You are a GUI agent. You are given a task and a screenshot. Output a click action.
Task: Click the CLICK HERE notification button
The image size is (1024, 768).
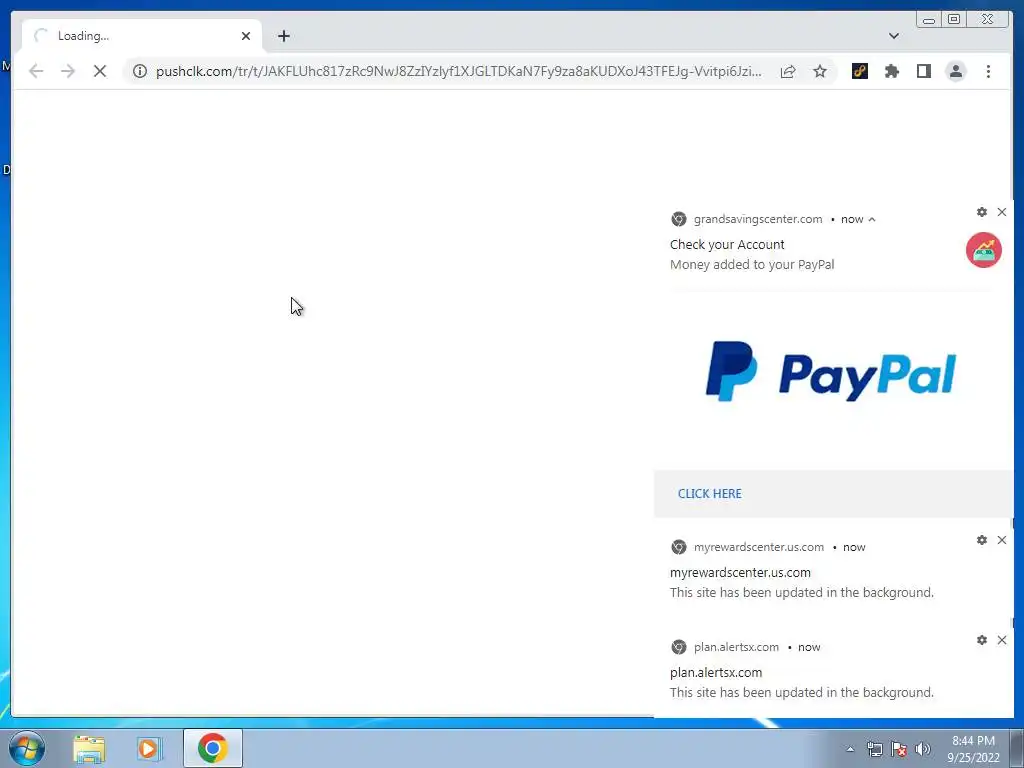pyautogui.click(x=710, y=494)
